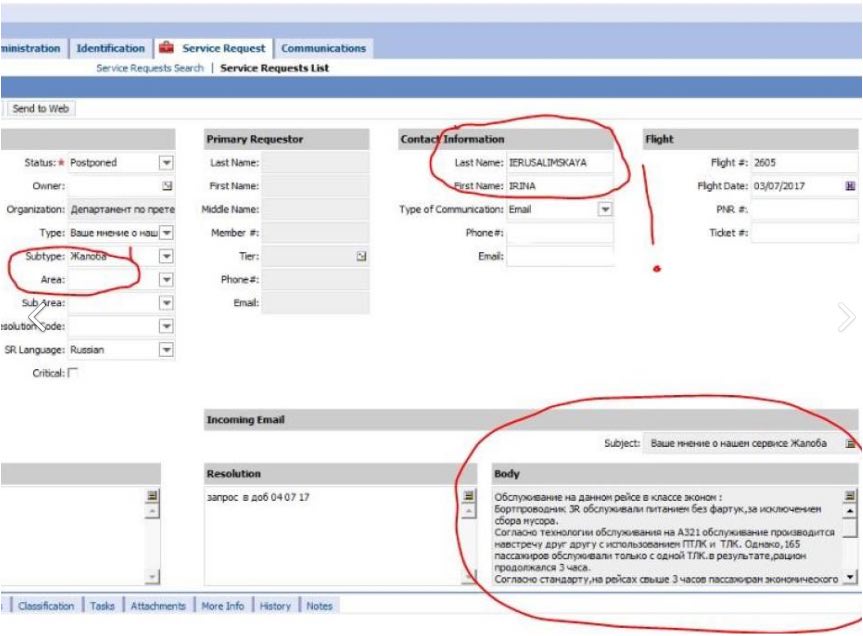Click the Ticket # input field
The height and width of the screenshot is (636, 863).
pos(804,233)
